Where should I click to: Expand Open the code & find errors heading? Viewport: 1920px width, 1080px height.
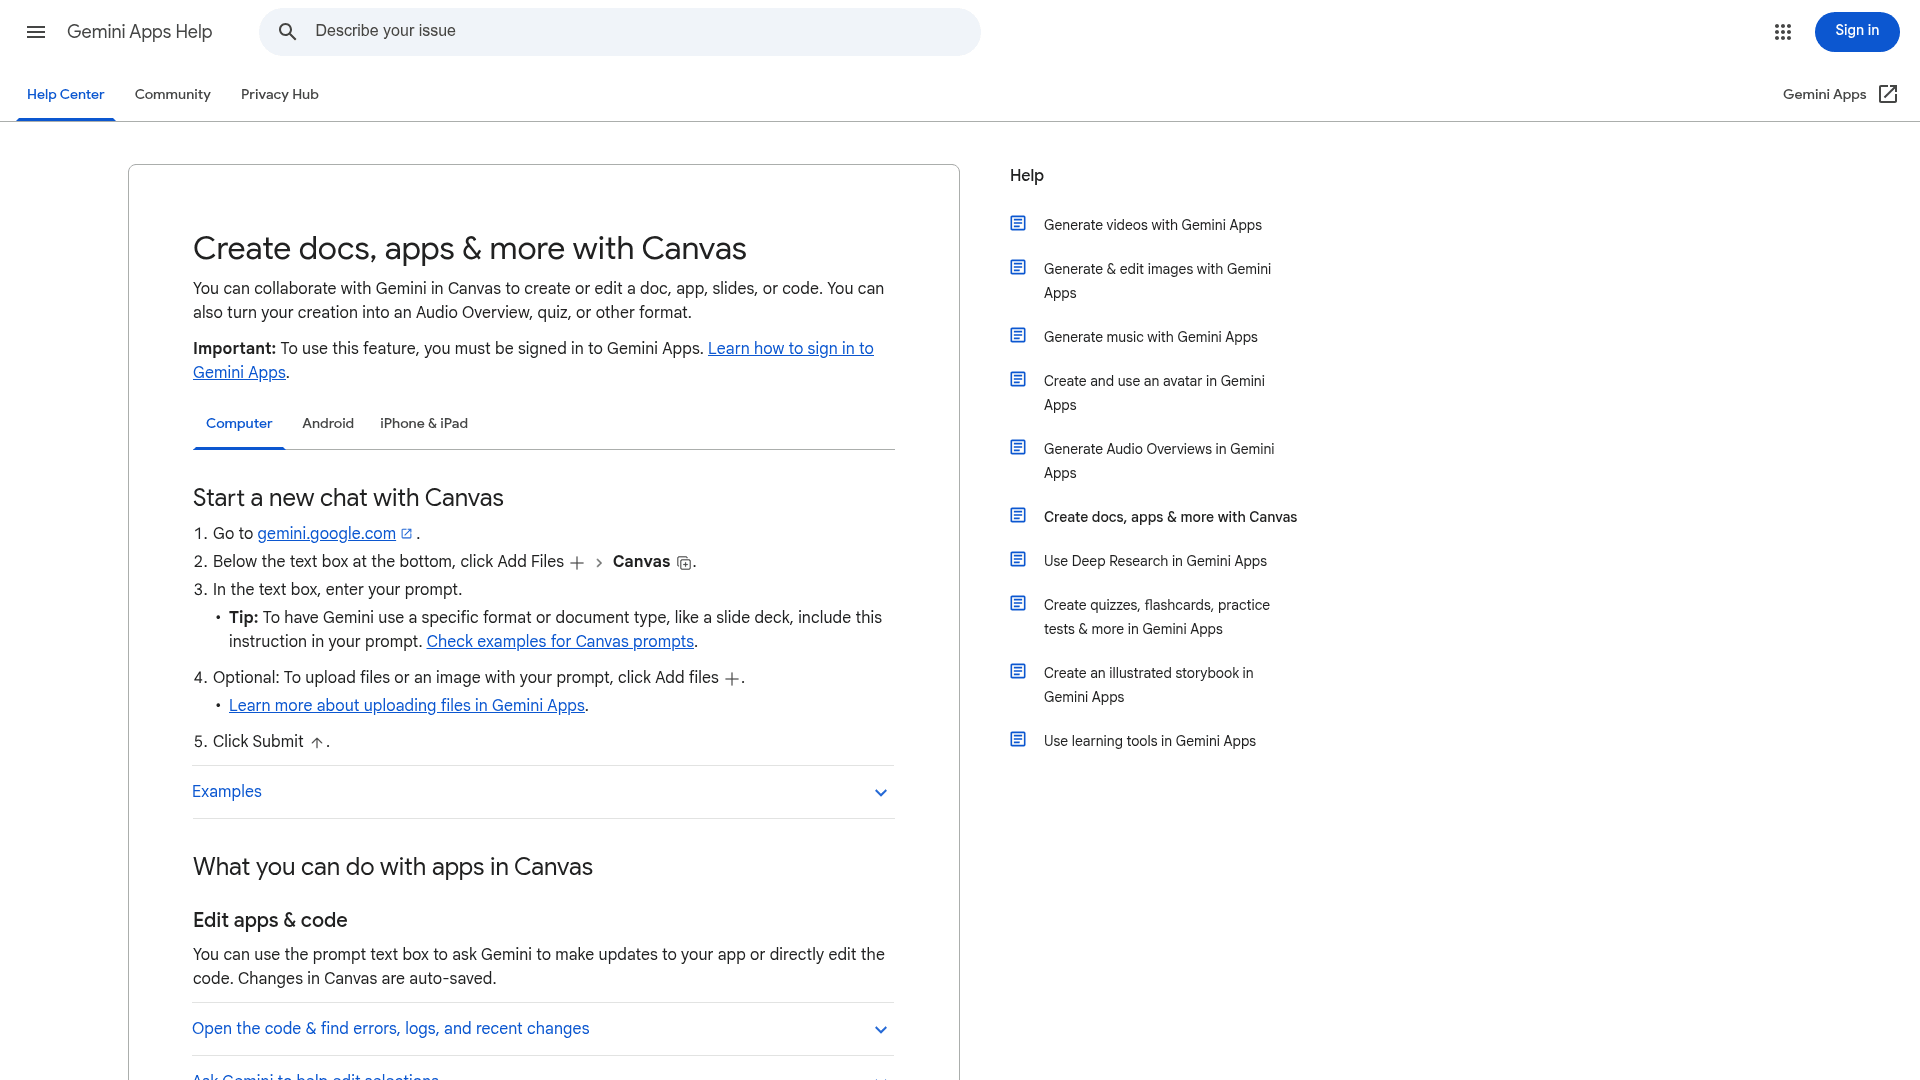click(x=543, y=1029)
